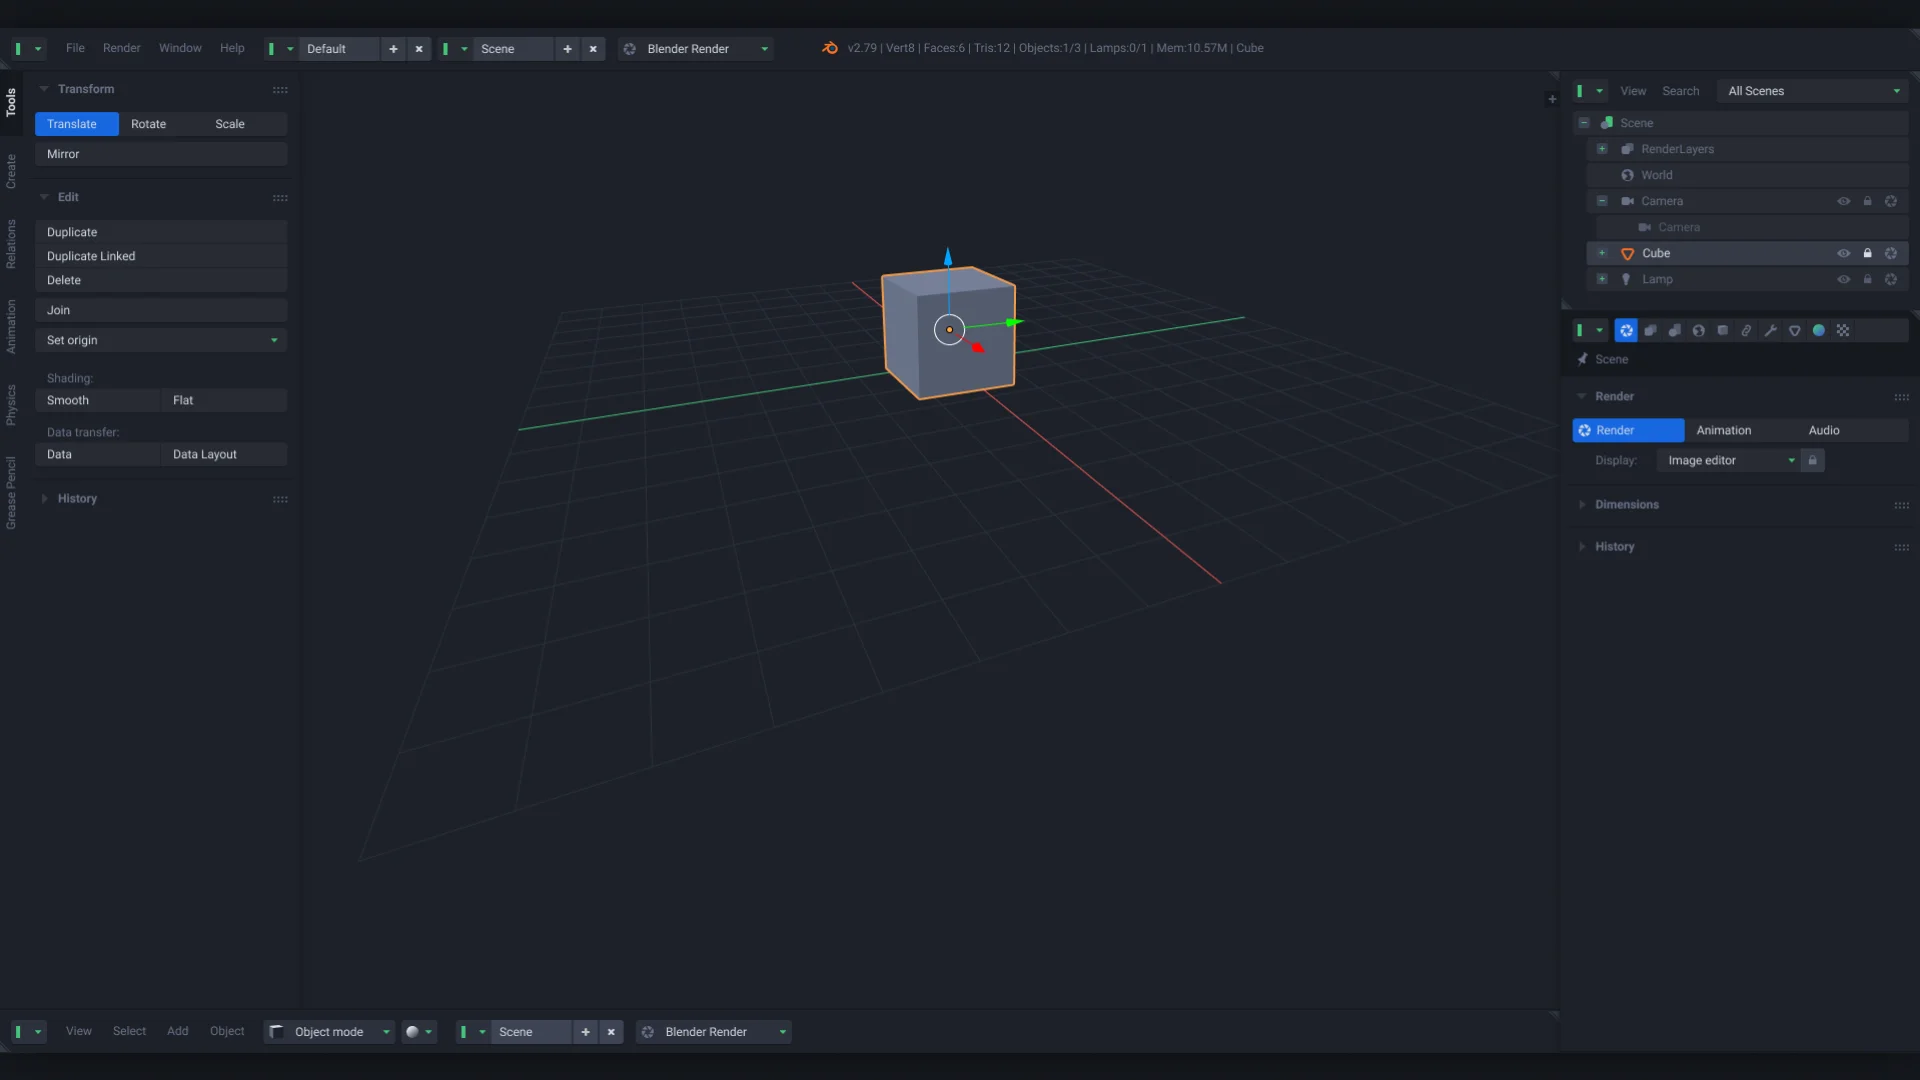The image size is (1920, 1080).
Task: Click the blue Z-axis arrow of the gizmo
Action: [x=948, y=257]
